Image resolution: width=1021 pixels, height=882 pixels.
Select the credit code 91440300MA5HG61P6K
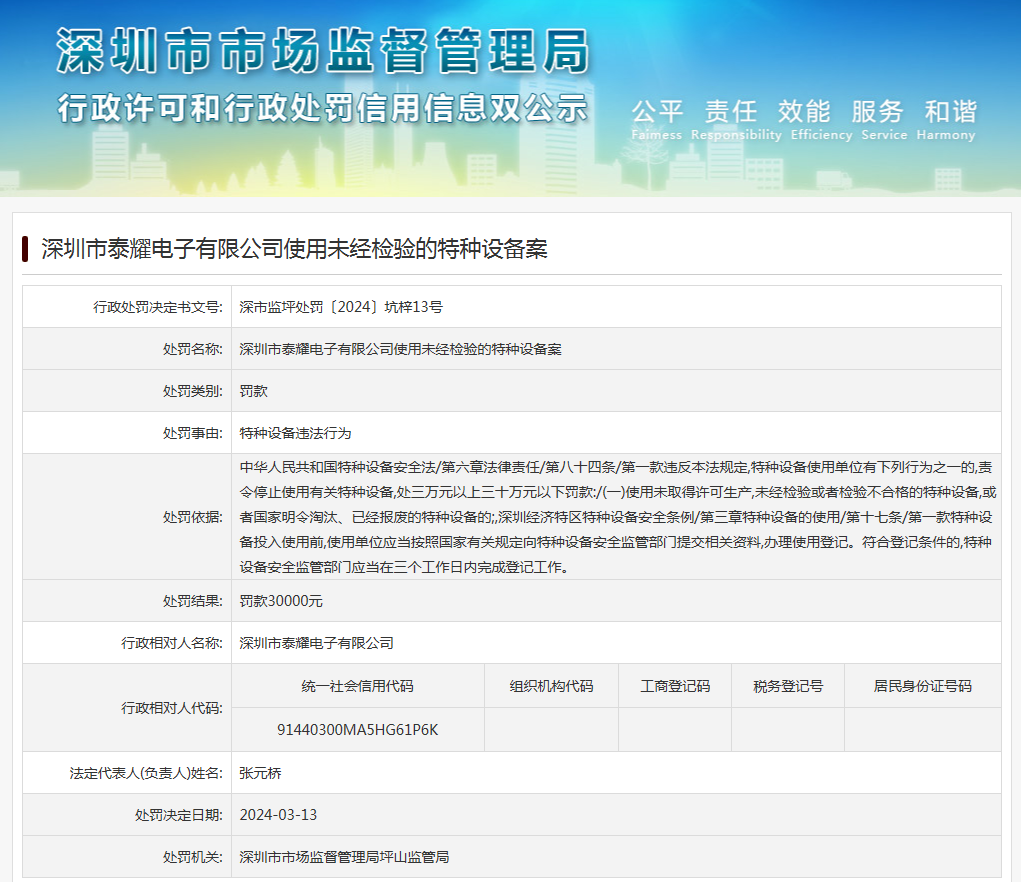357,730
